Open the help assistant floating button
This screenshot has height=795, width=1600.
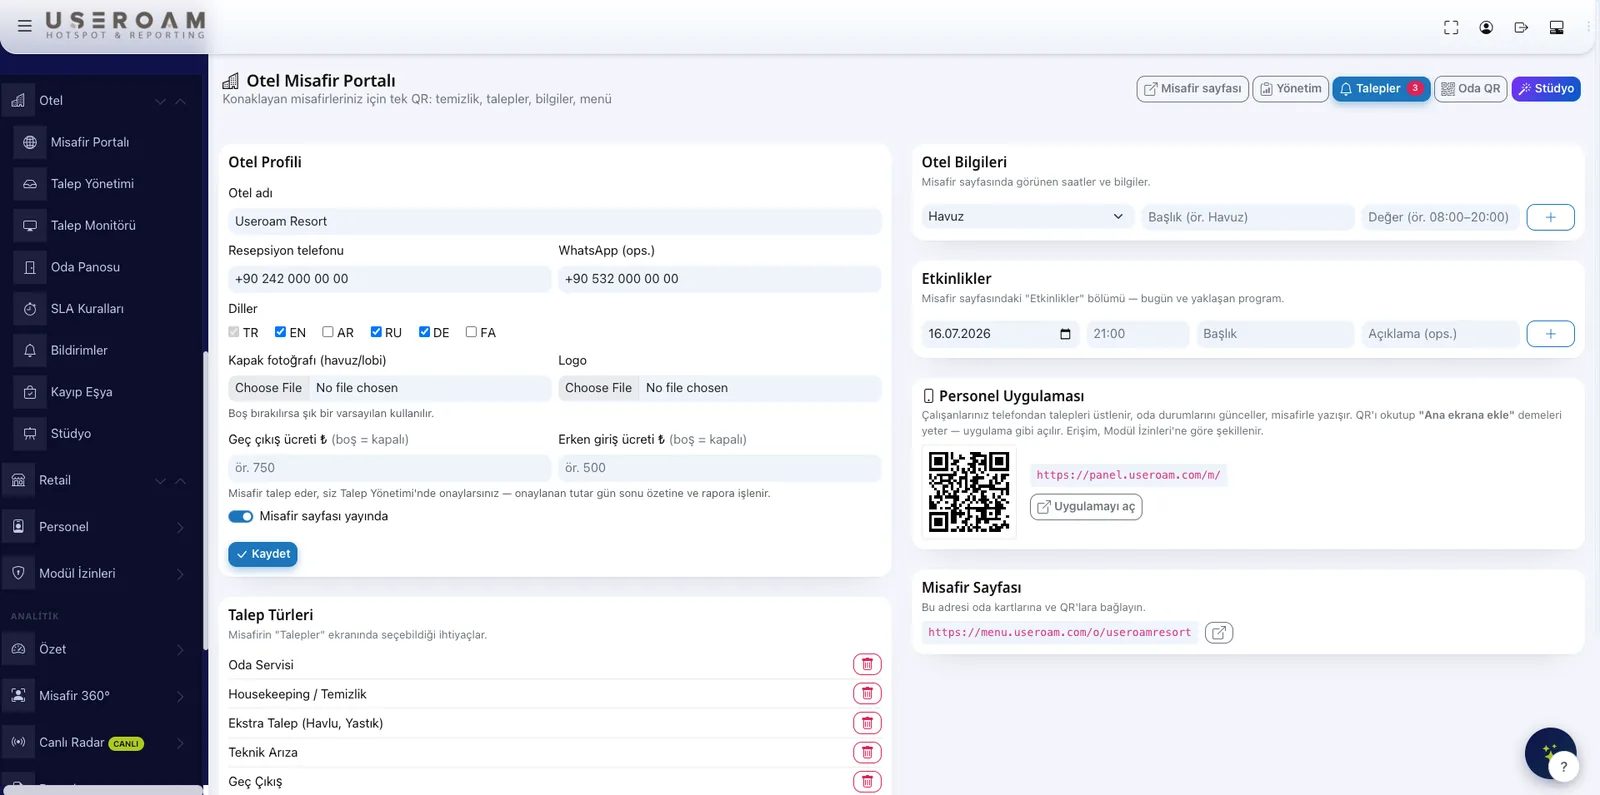[x=1551, y=753]
